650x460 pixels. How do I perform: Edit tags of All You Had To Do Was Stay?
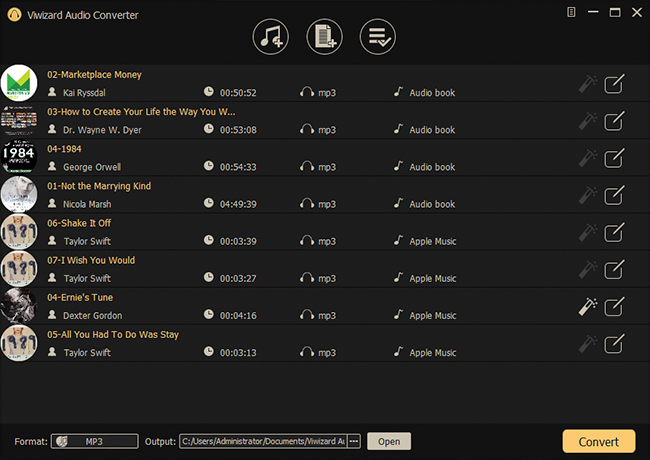[615, 343]
